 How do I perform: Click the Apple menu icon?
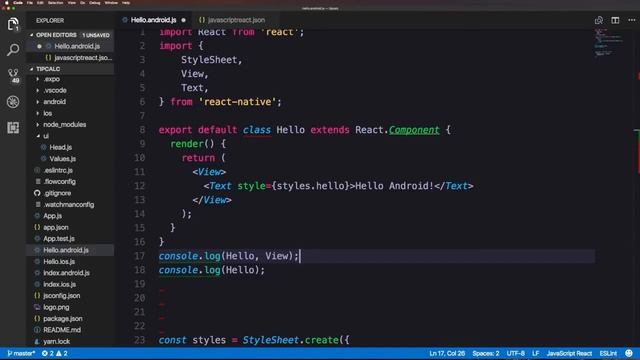point(7,3)
